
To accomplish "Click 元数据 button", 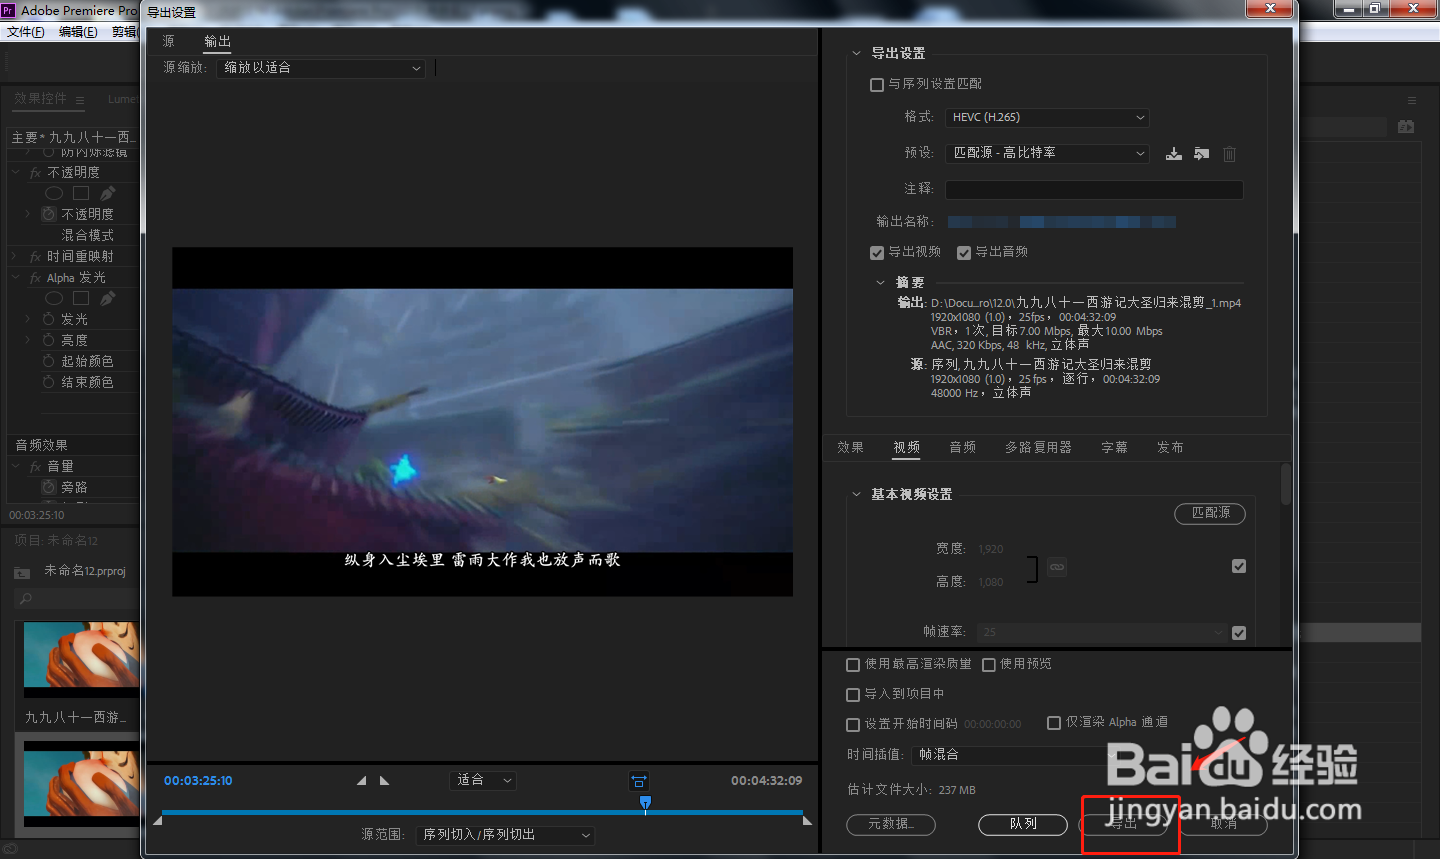I will (x=890, y=824).
